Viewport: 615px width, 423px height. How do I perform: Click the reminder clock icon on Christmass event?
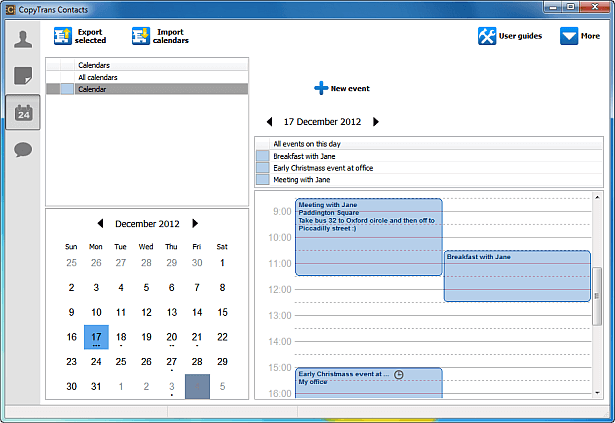coord(398,375)
